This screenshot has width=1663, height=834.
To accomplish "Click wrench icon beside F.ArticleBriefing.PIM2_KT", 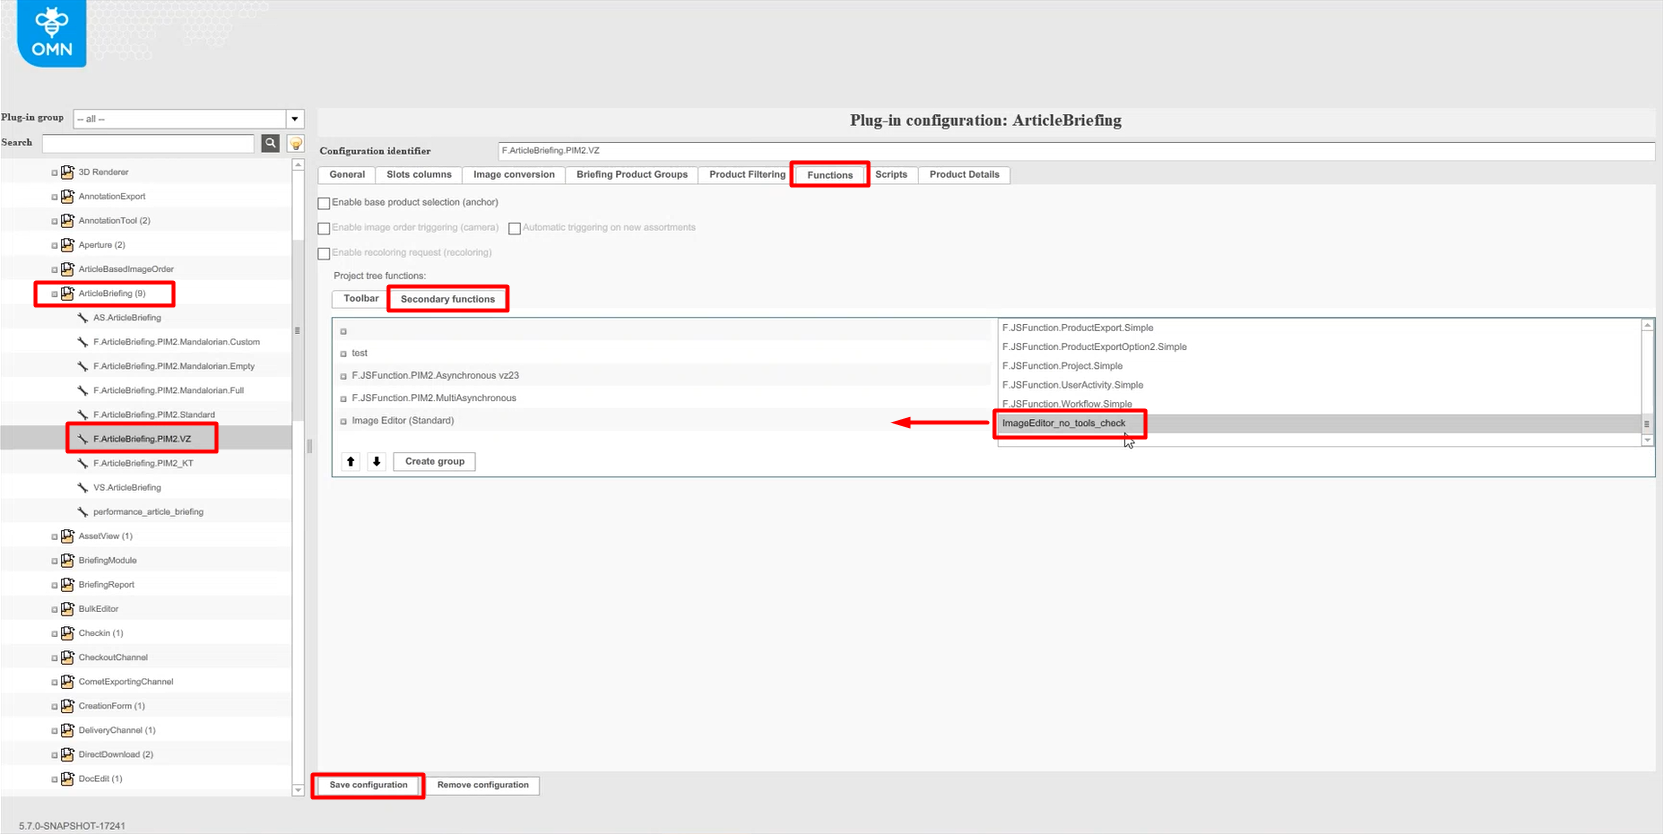I will [83, 463].
